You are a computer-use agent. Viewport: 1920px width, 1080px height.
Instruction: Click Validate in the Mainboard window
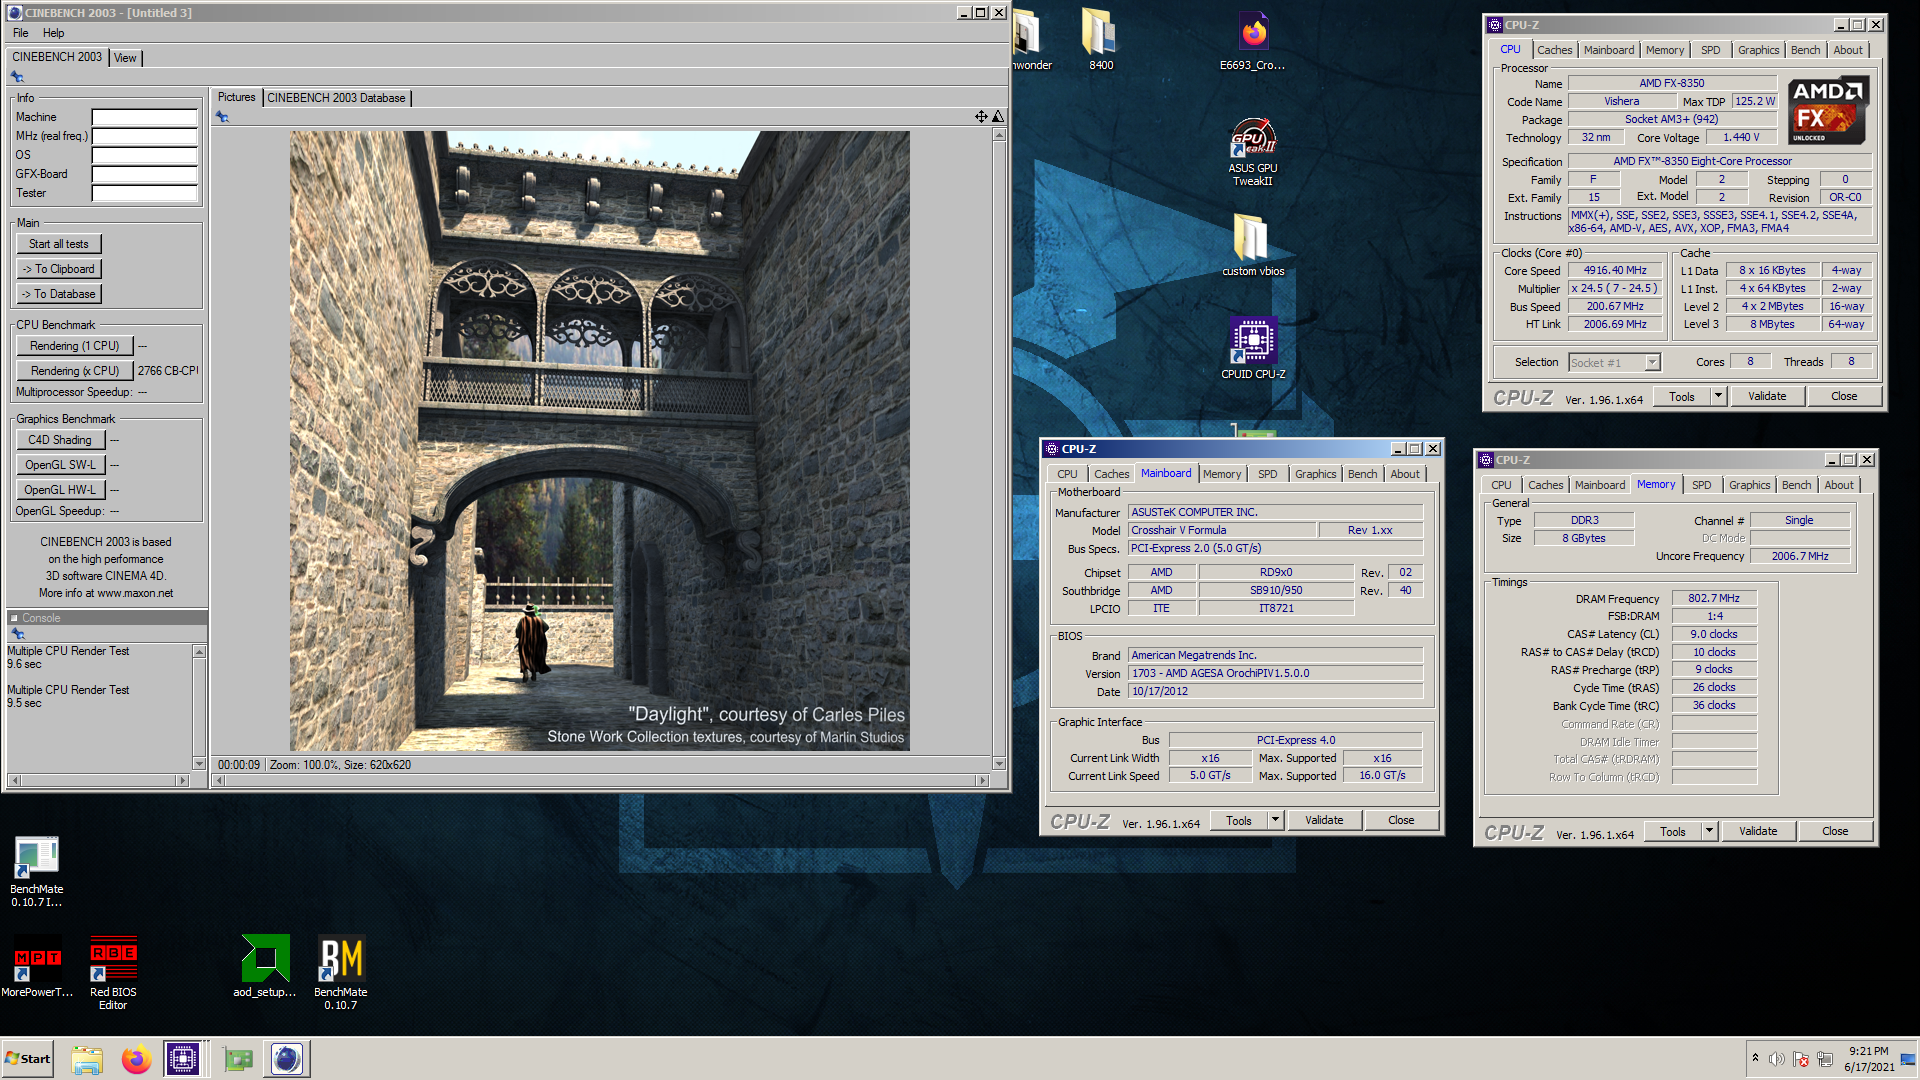click(1324, 820)
